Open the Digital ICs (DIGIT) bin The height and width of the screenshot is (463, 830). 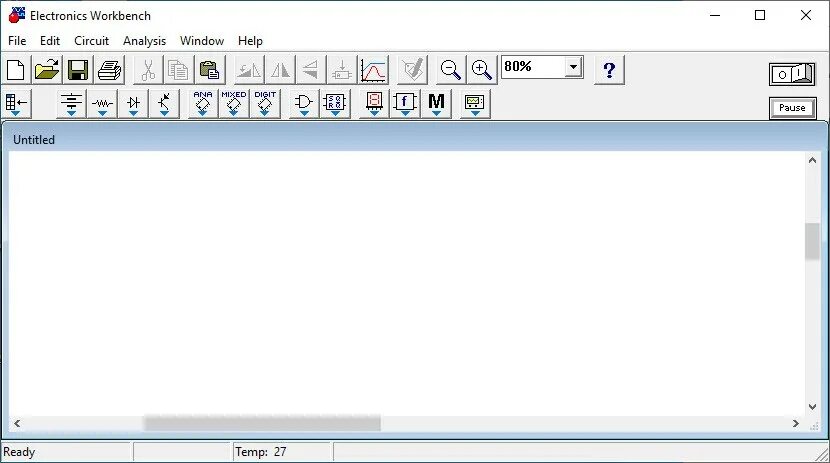(x=265, y=104)
